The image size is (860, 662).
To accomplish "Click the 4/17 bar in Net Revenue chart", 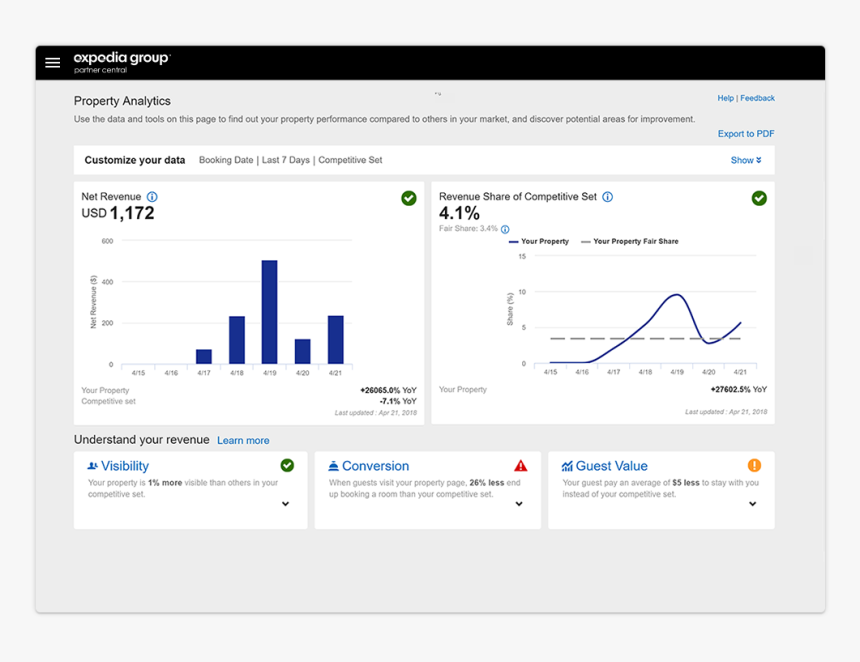I will tap(204, 357).
